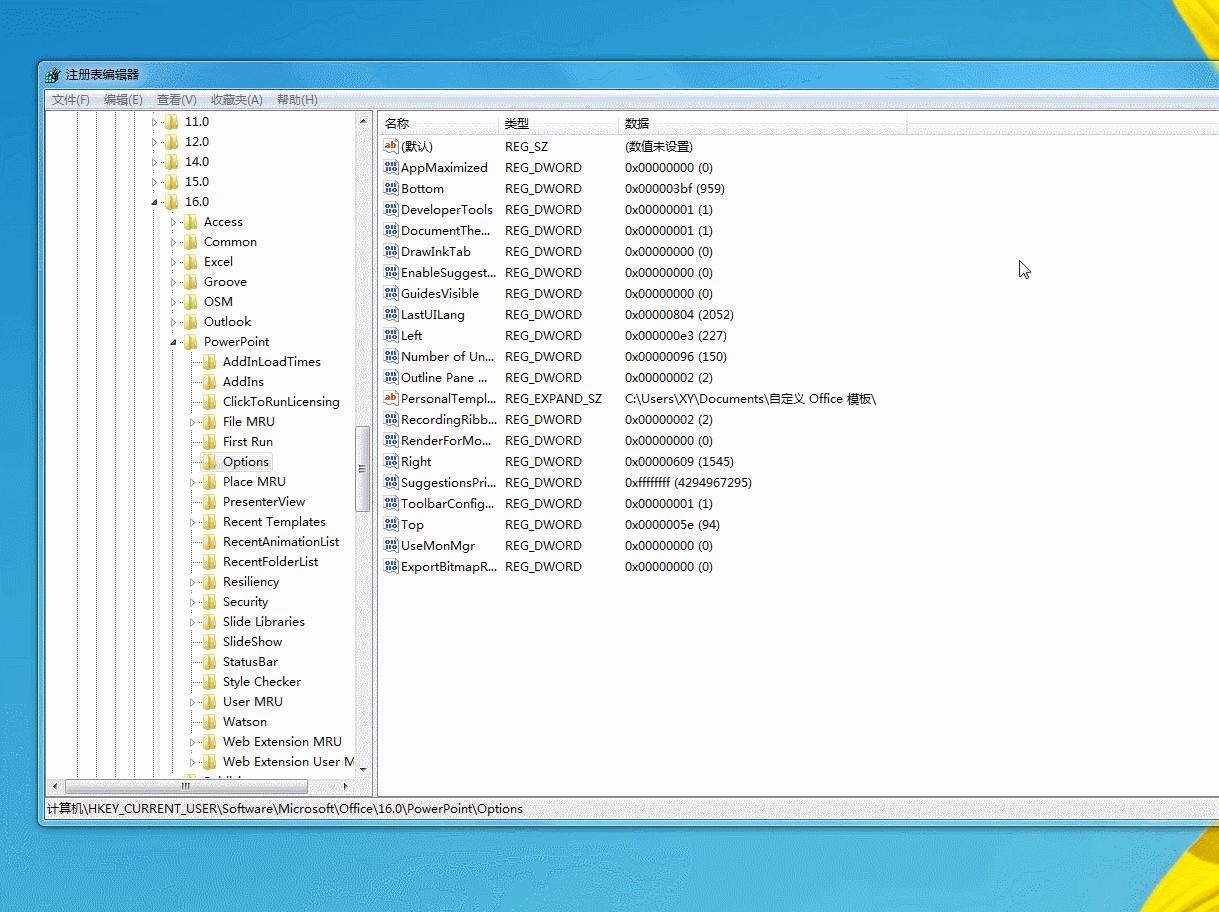Select the Groove key
Image resolution: width=1219 pixels, height=912 pixels.
pos(225,282)
